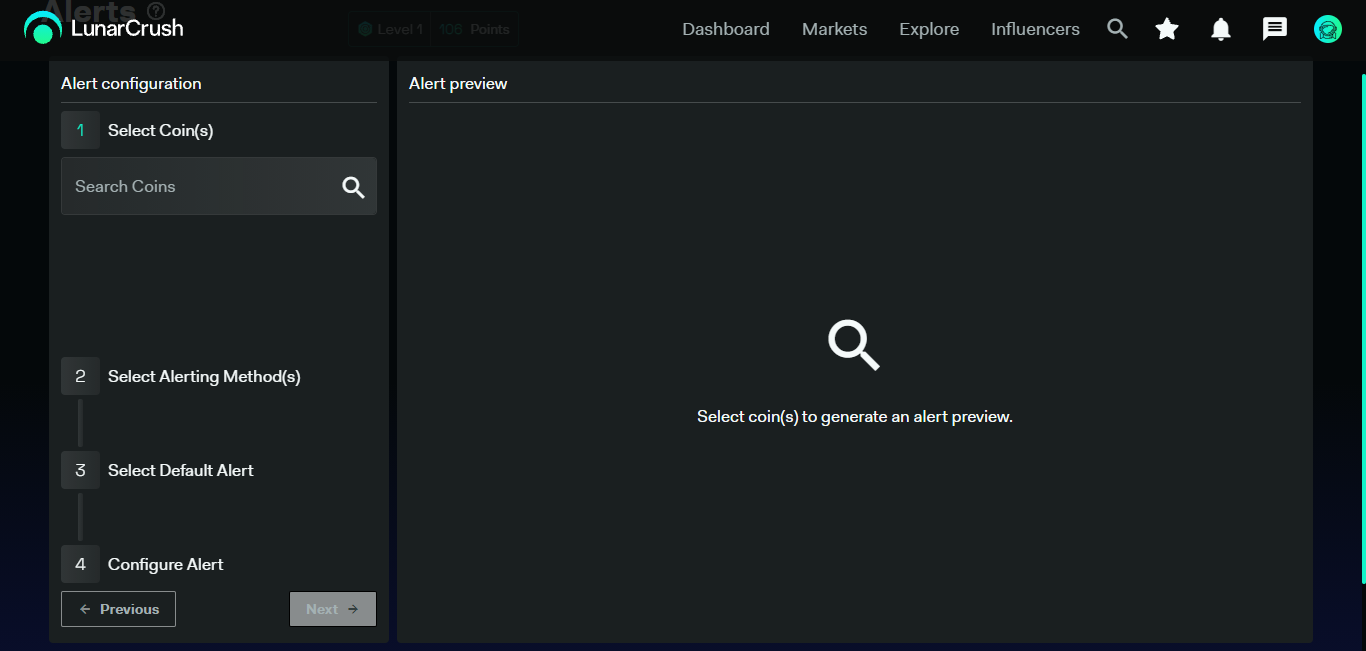Click the page vertical scrollbar
Screen dimensions: 1366x651
tap(1362, 330)
